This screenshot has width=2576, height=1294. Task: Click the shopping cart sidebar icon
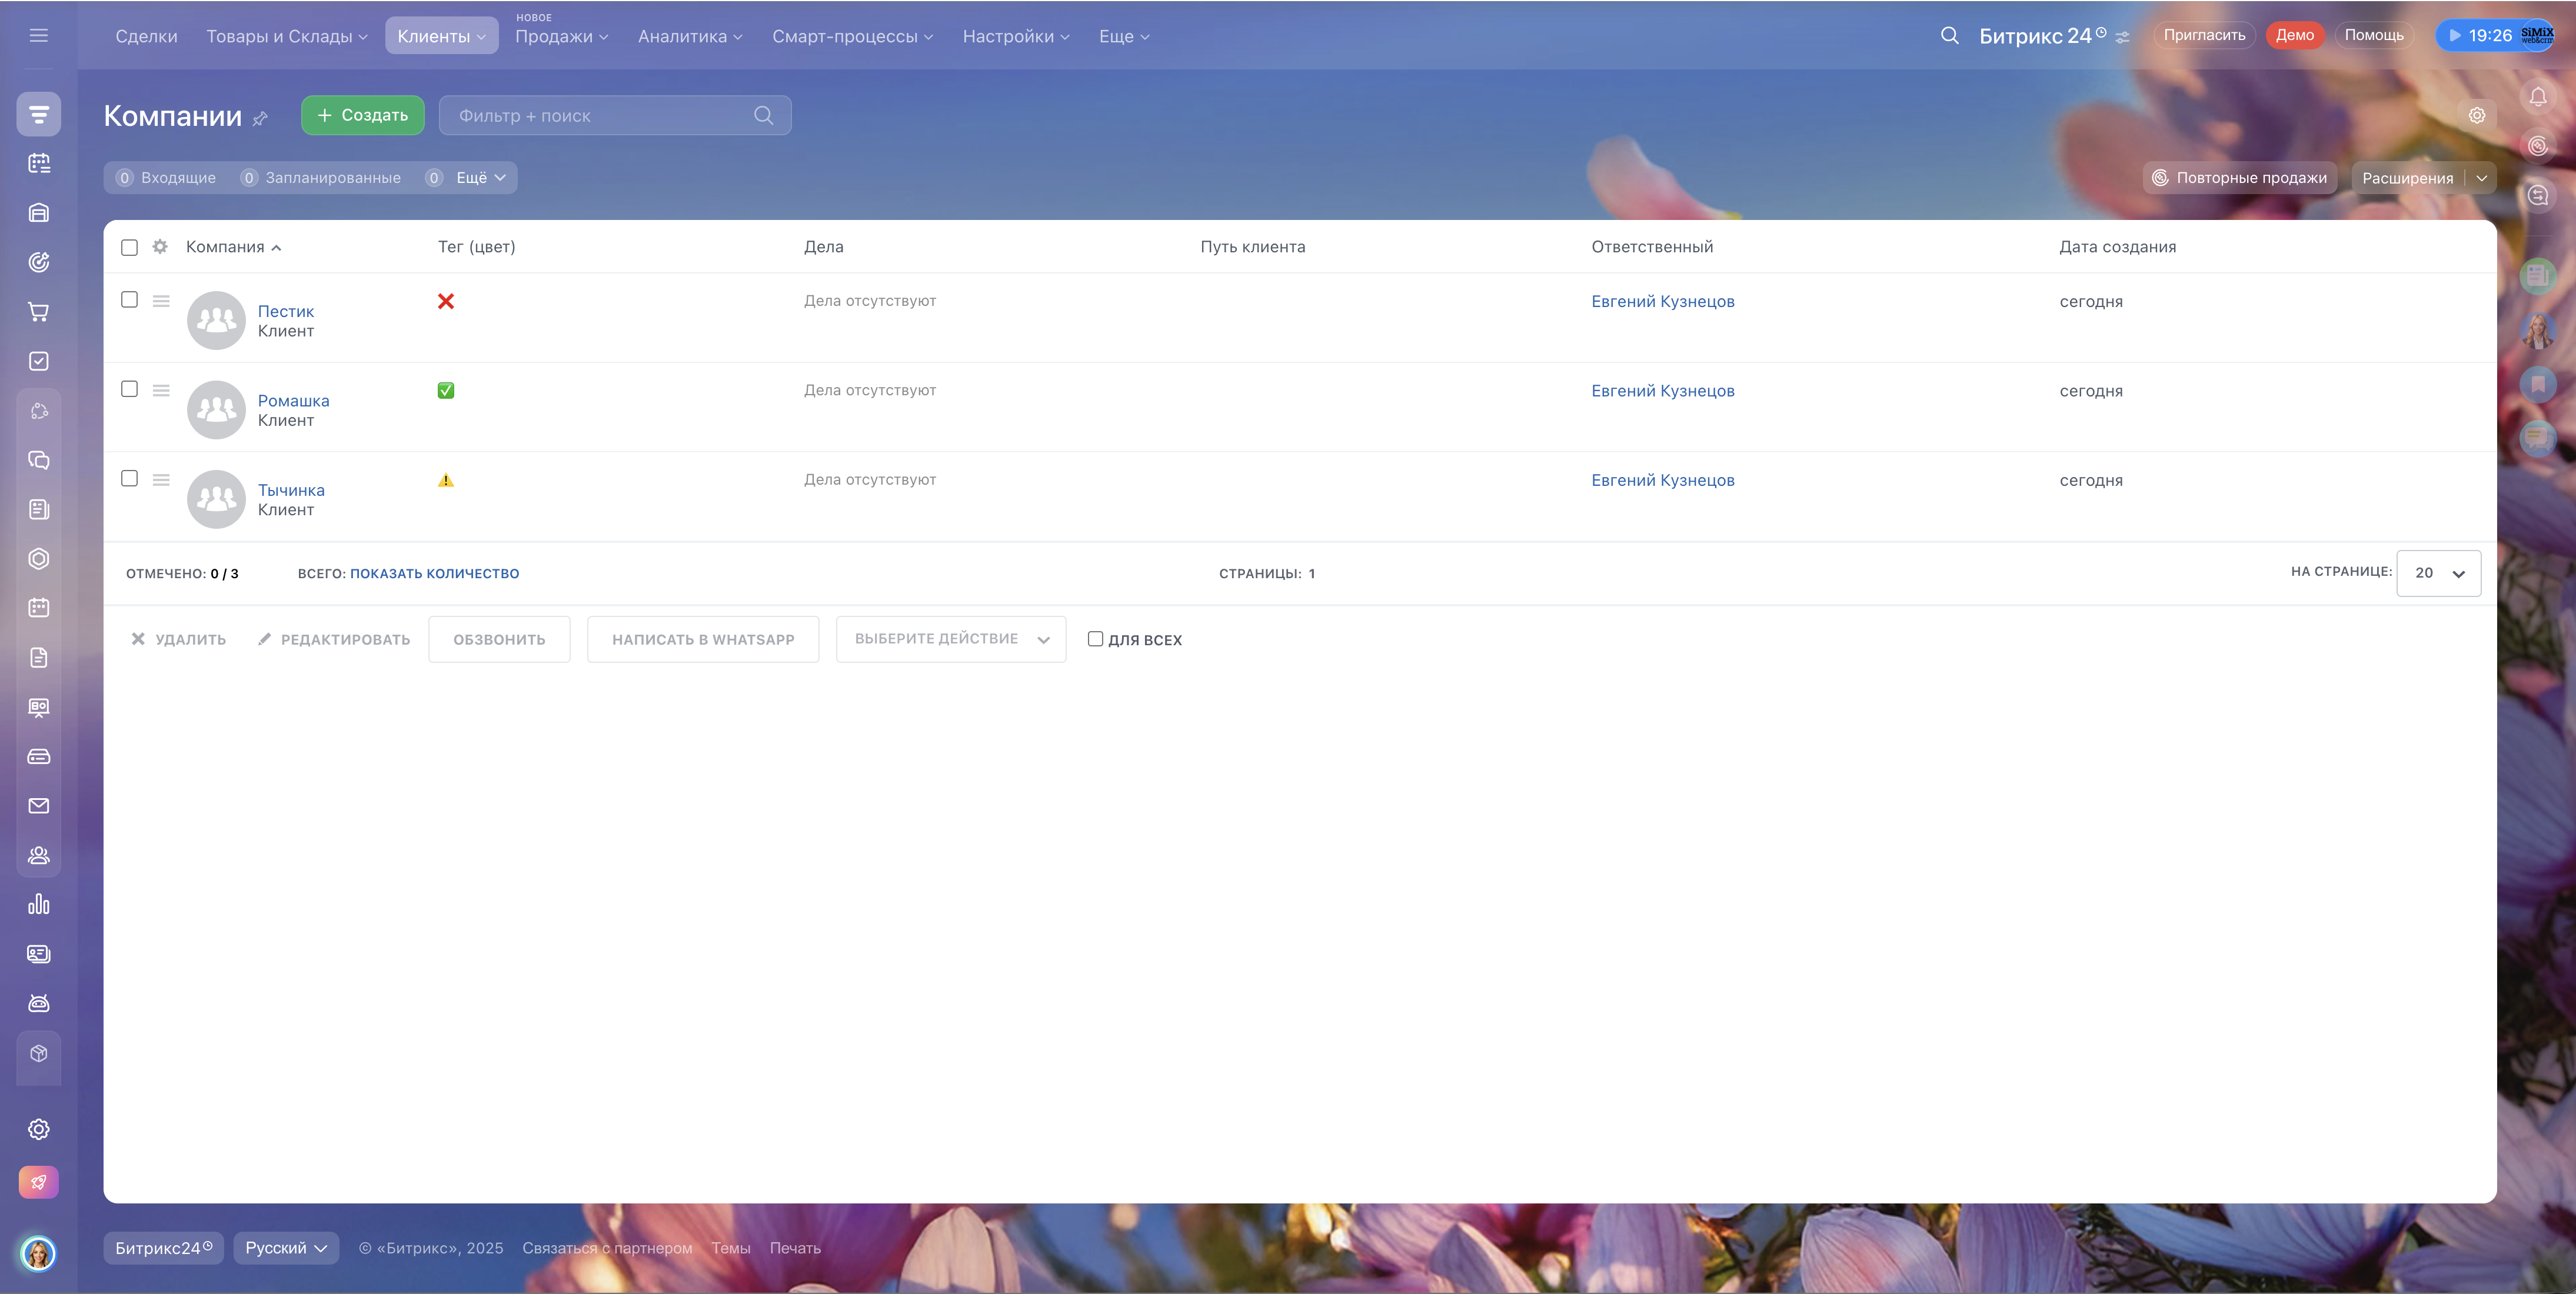tap(39, 312)
